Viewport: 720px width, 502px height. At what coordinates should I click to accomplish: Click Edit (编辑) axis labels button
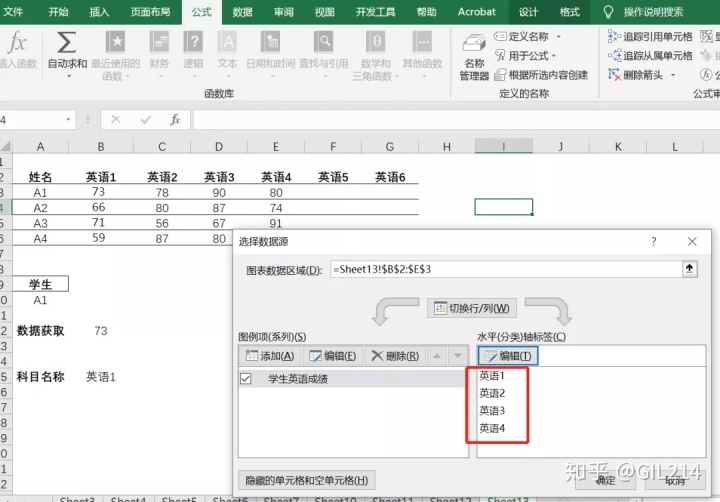pos(508,356)
